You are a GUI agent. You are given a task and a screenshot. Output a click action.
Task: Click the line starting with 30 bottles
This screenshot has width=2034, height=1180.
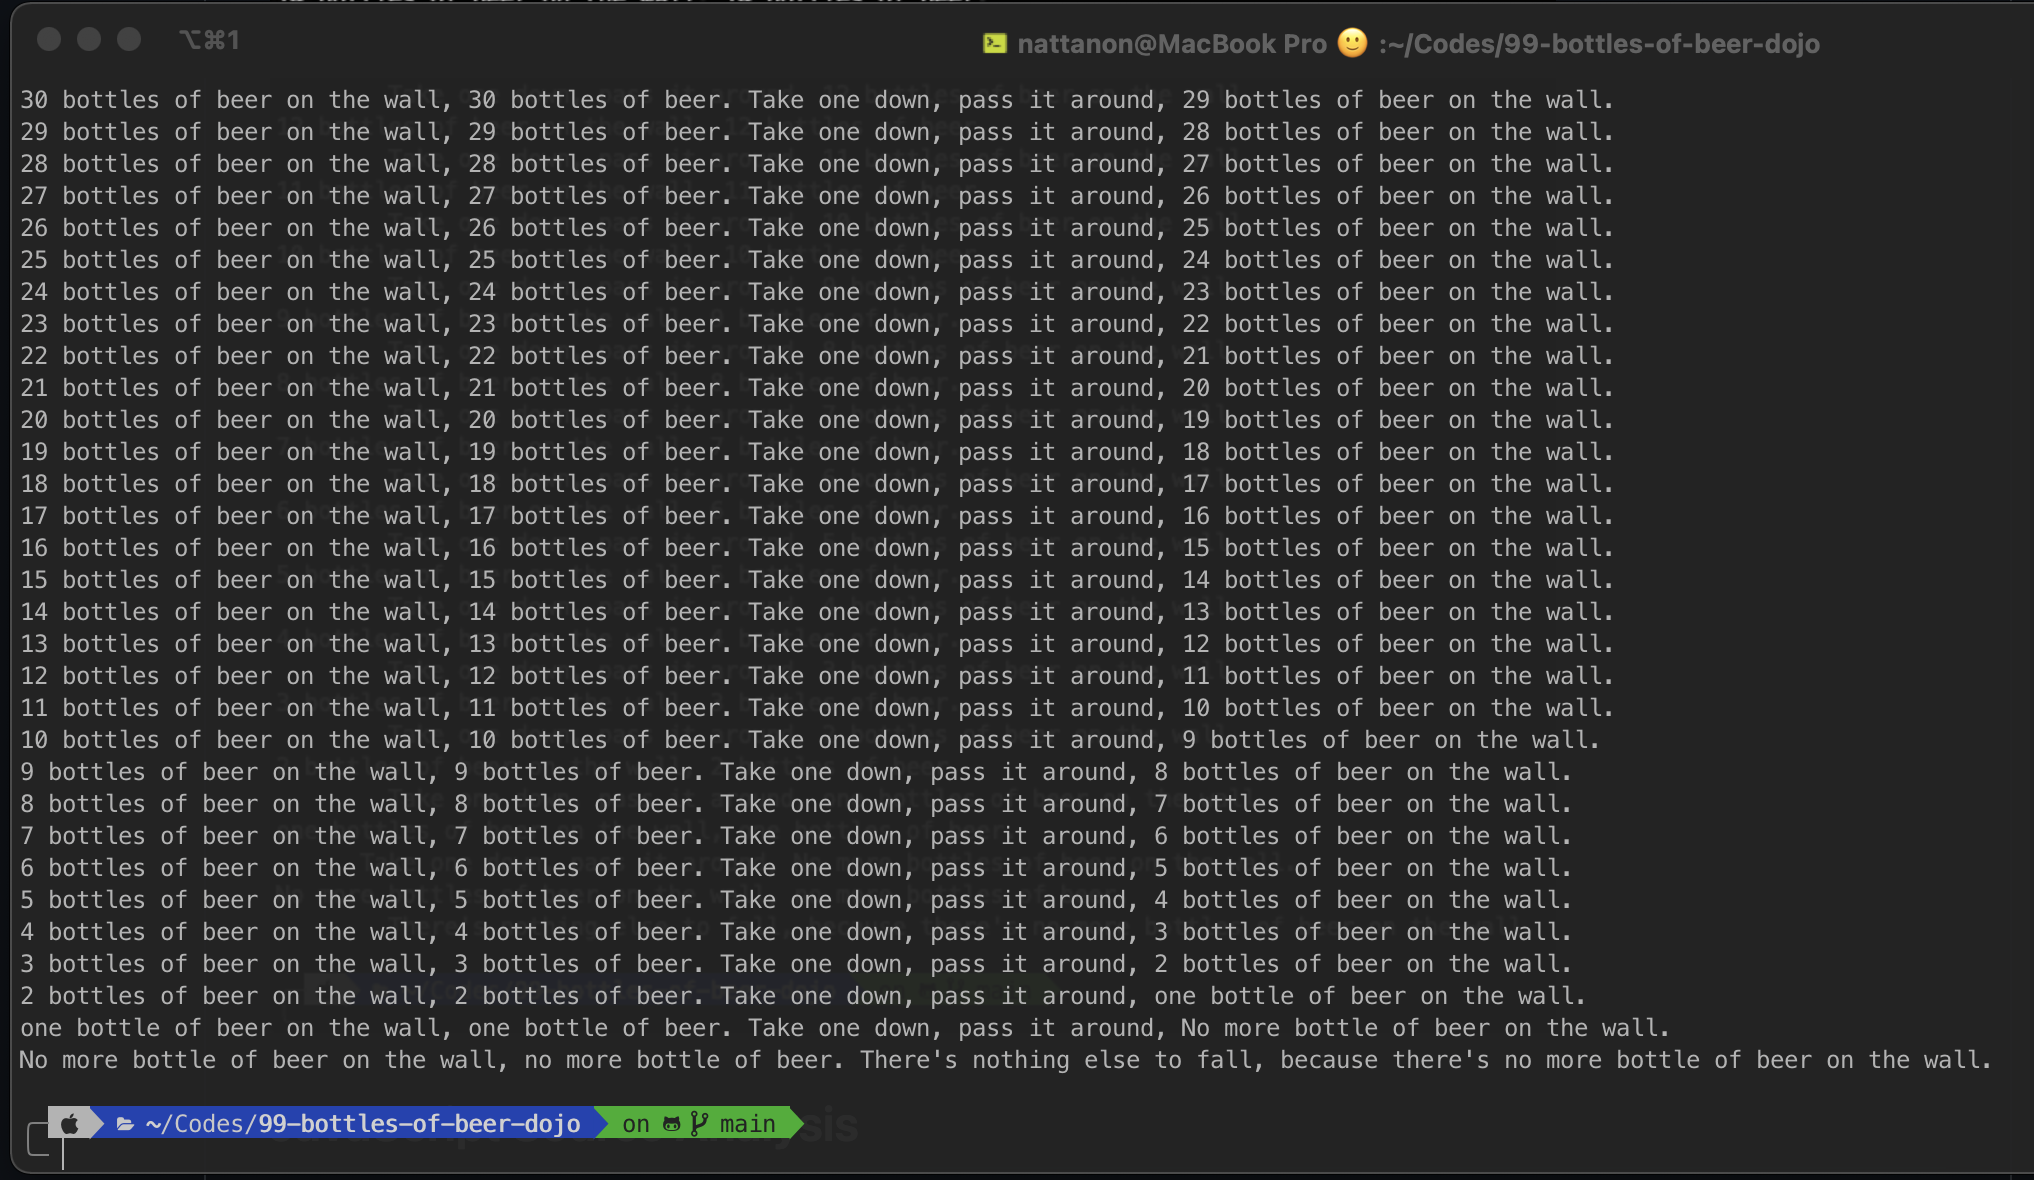click(x=816, y=100)
